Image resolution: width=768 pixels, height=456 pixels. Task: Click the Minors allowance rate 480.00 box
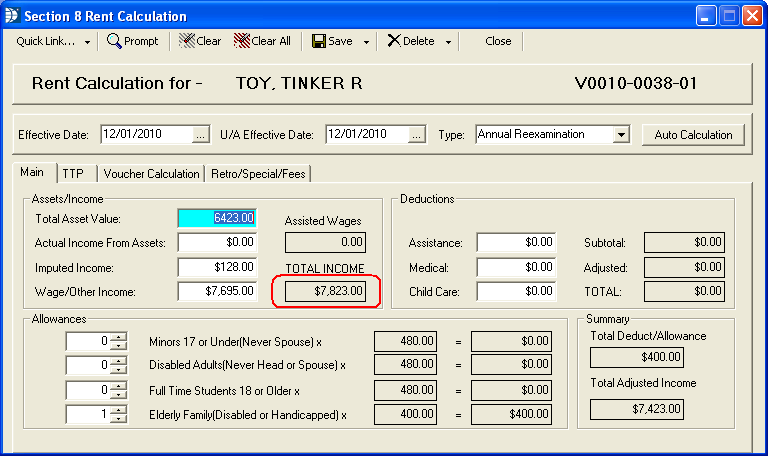(x=406, y=341)
